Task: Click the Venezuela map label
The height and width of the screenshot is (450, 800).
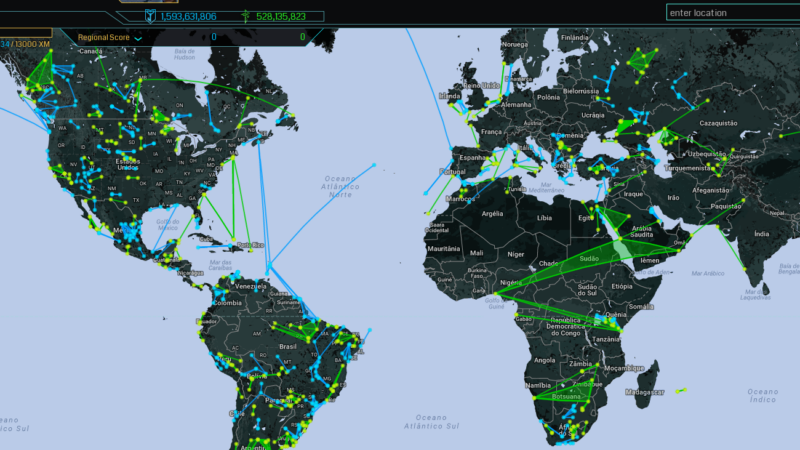Action: tap(251, 286)
